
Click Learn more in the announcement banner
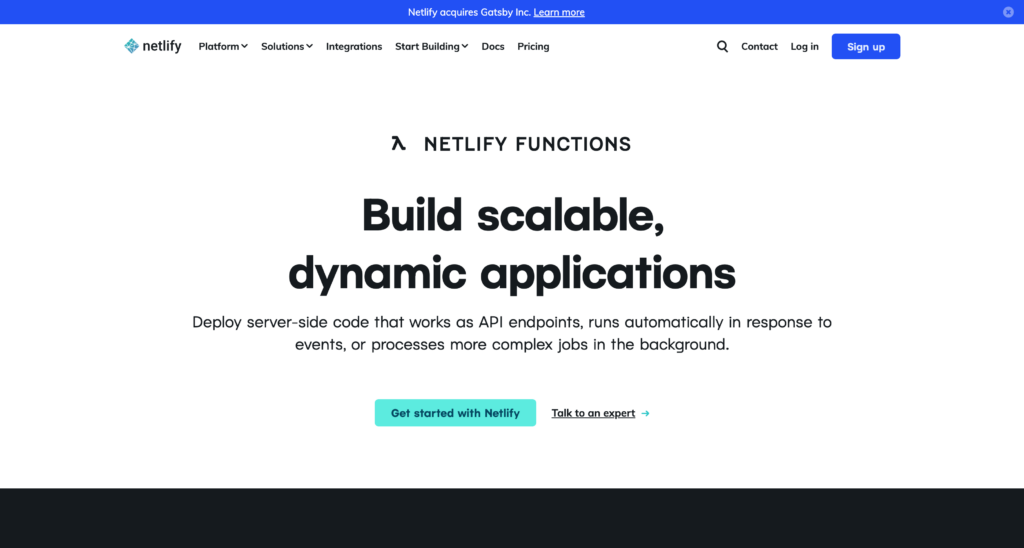point(559,12)
